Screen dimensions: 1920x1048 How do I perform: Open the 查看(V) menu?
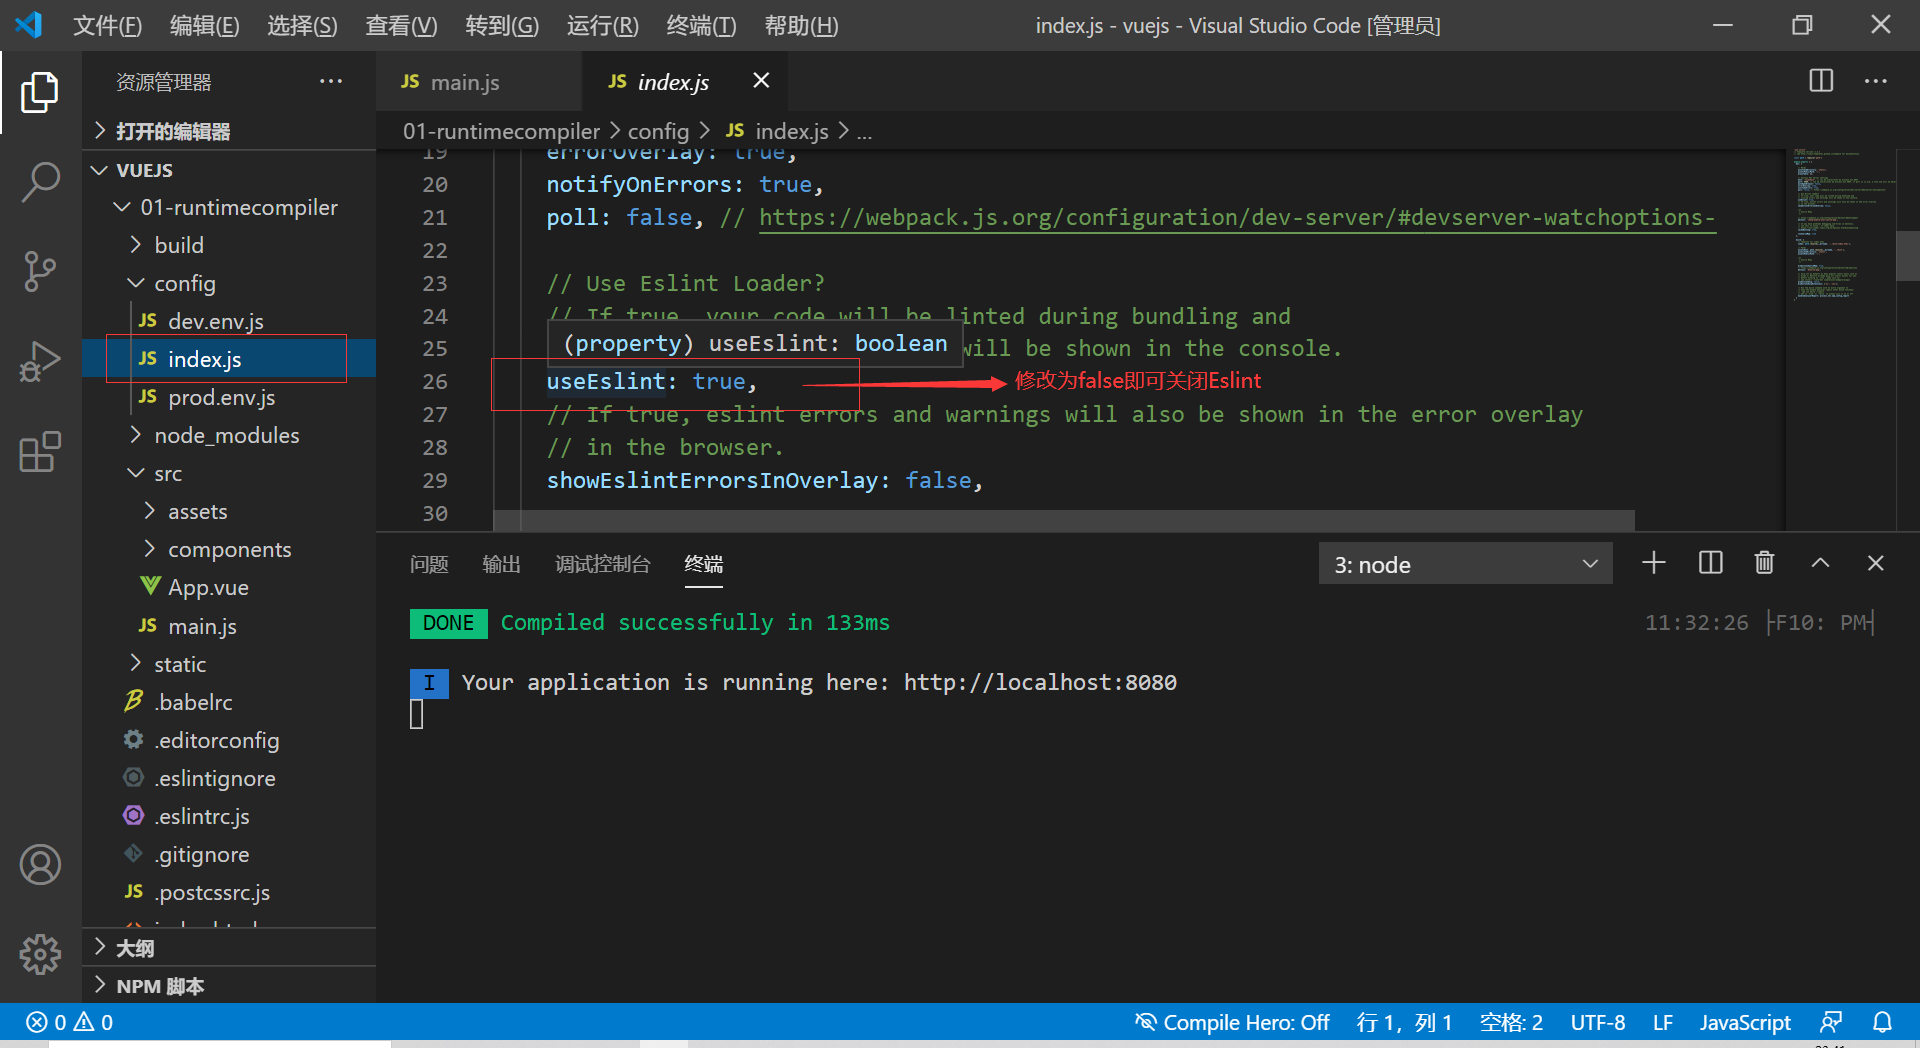click(x=401, y=25)
